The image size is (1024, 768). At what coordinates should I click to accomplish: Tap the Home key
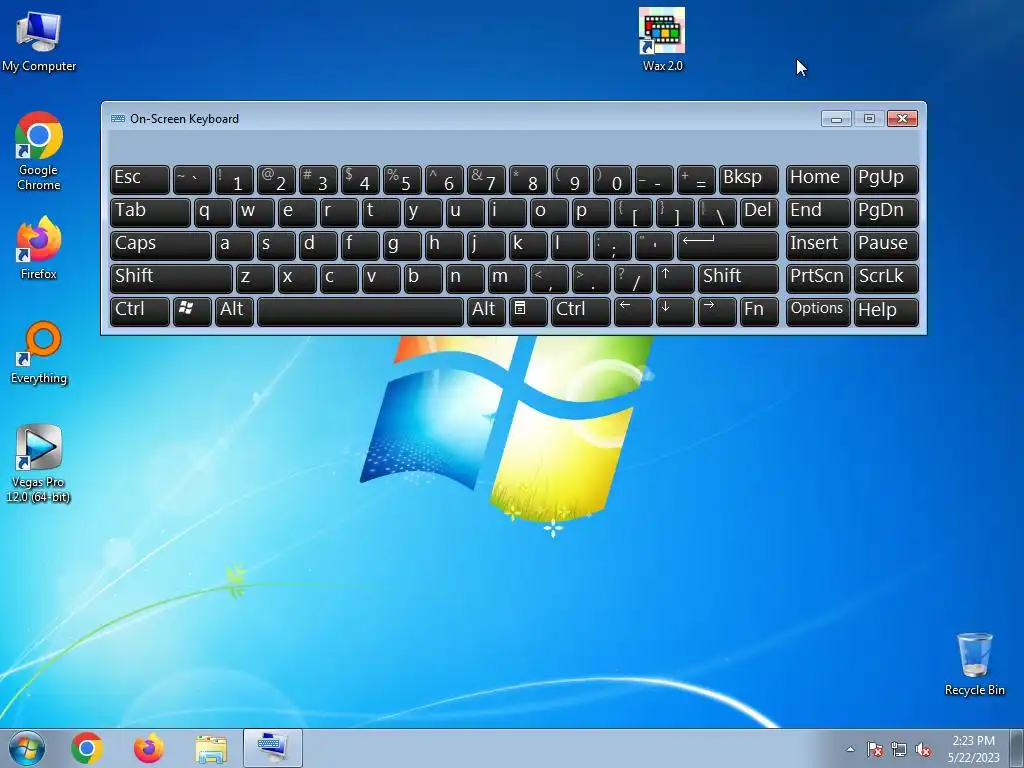[818, 180]
